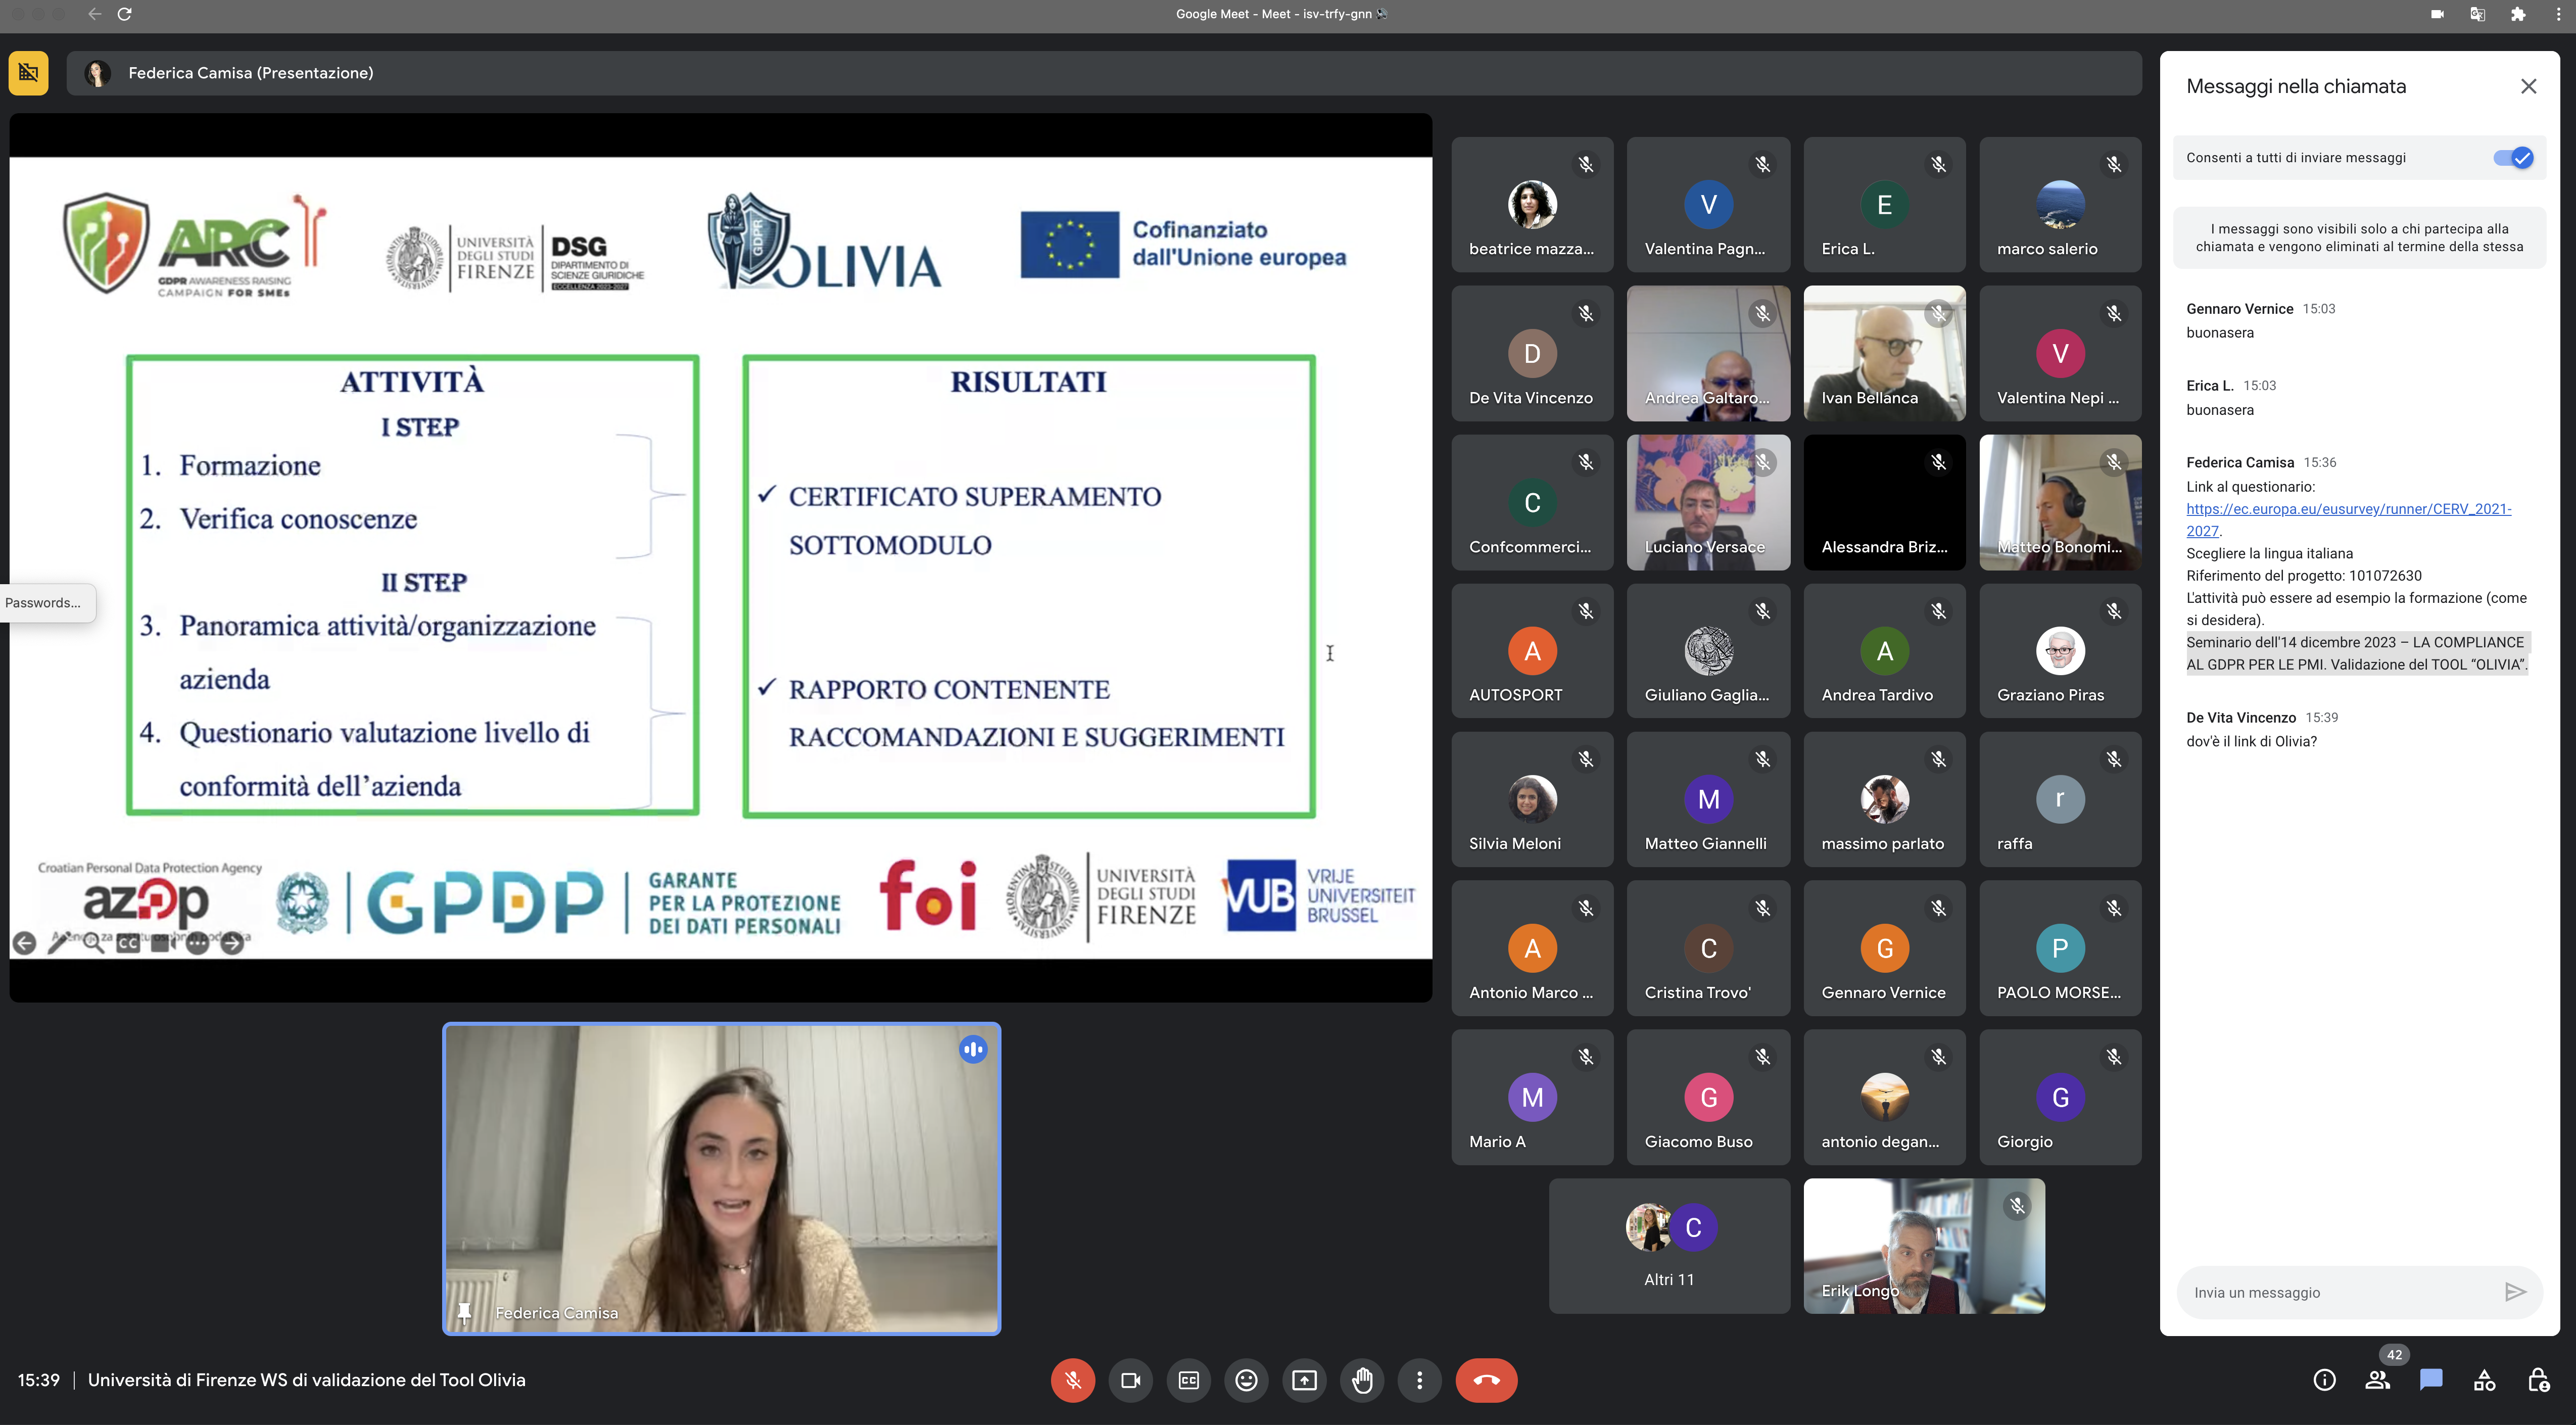Turn off the camera
Screen dimensions: 2576x1425
point(1130,1380)
